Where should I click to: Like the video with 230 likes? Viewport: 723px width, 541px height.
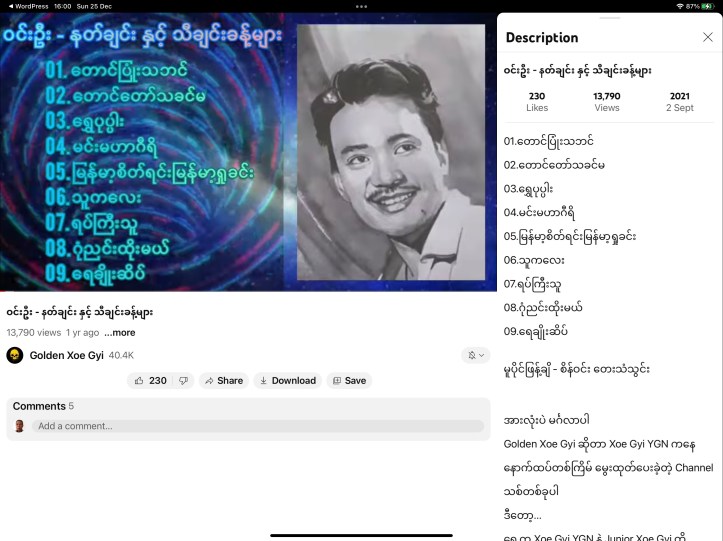click(150, 380)
